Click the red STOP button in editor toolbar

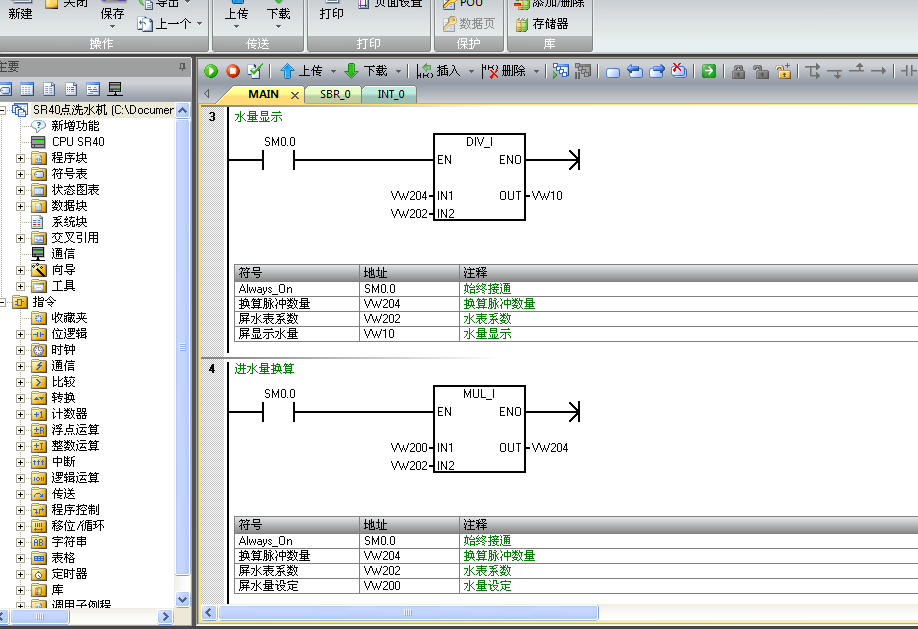pos(233,71)
